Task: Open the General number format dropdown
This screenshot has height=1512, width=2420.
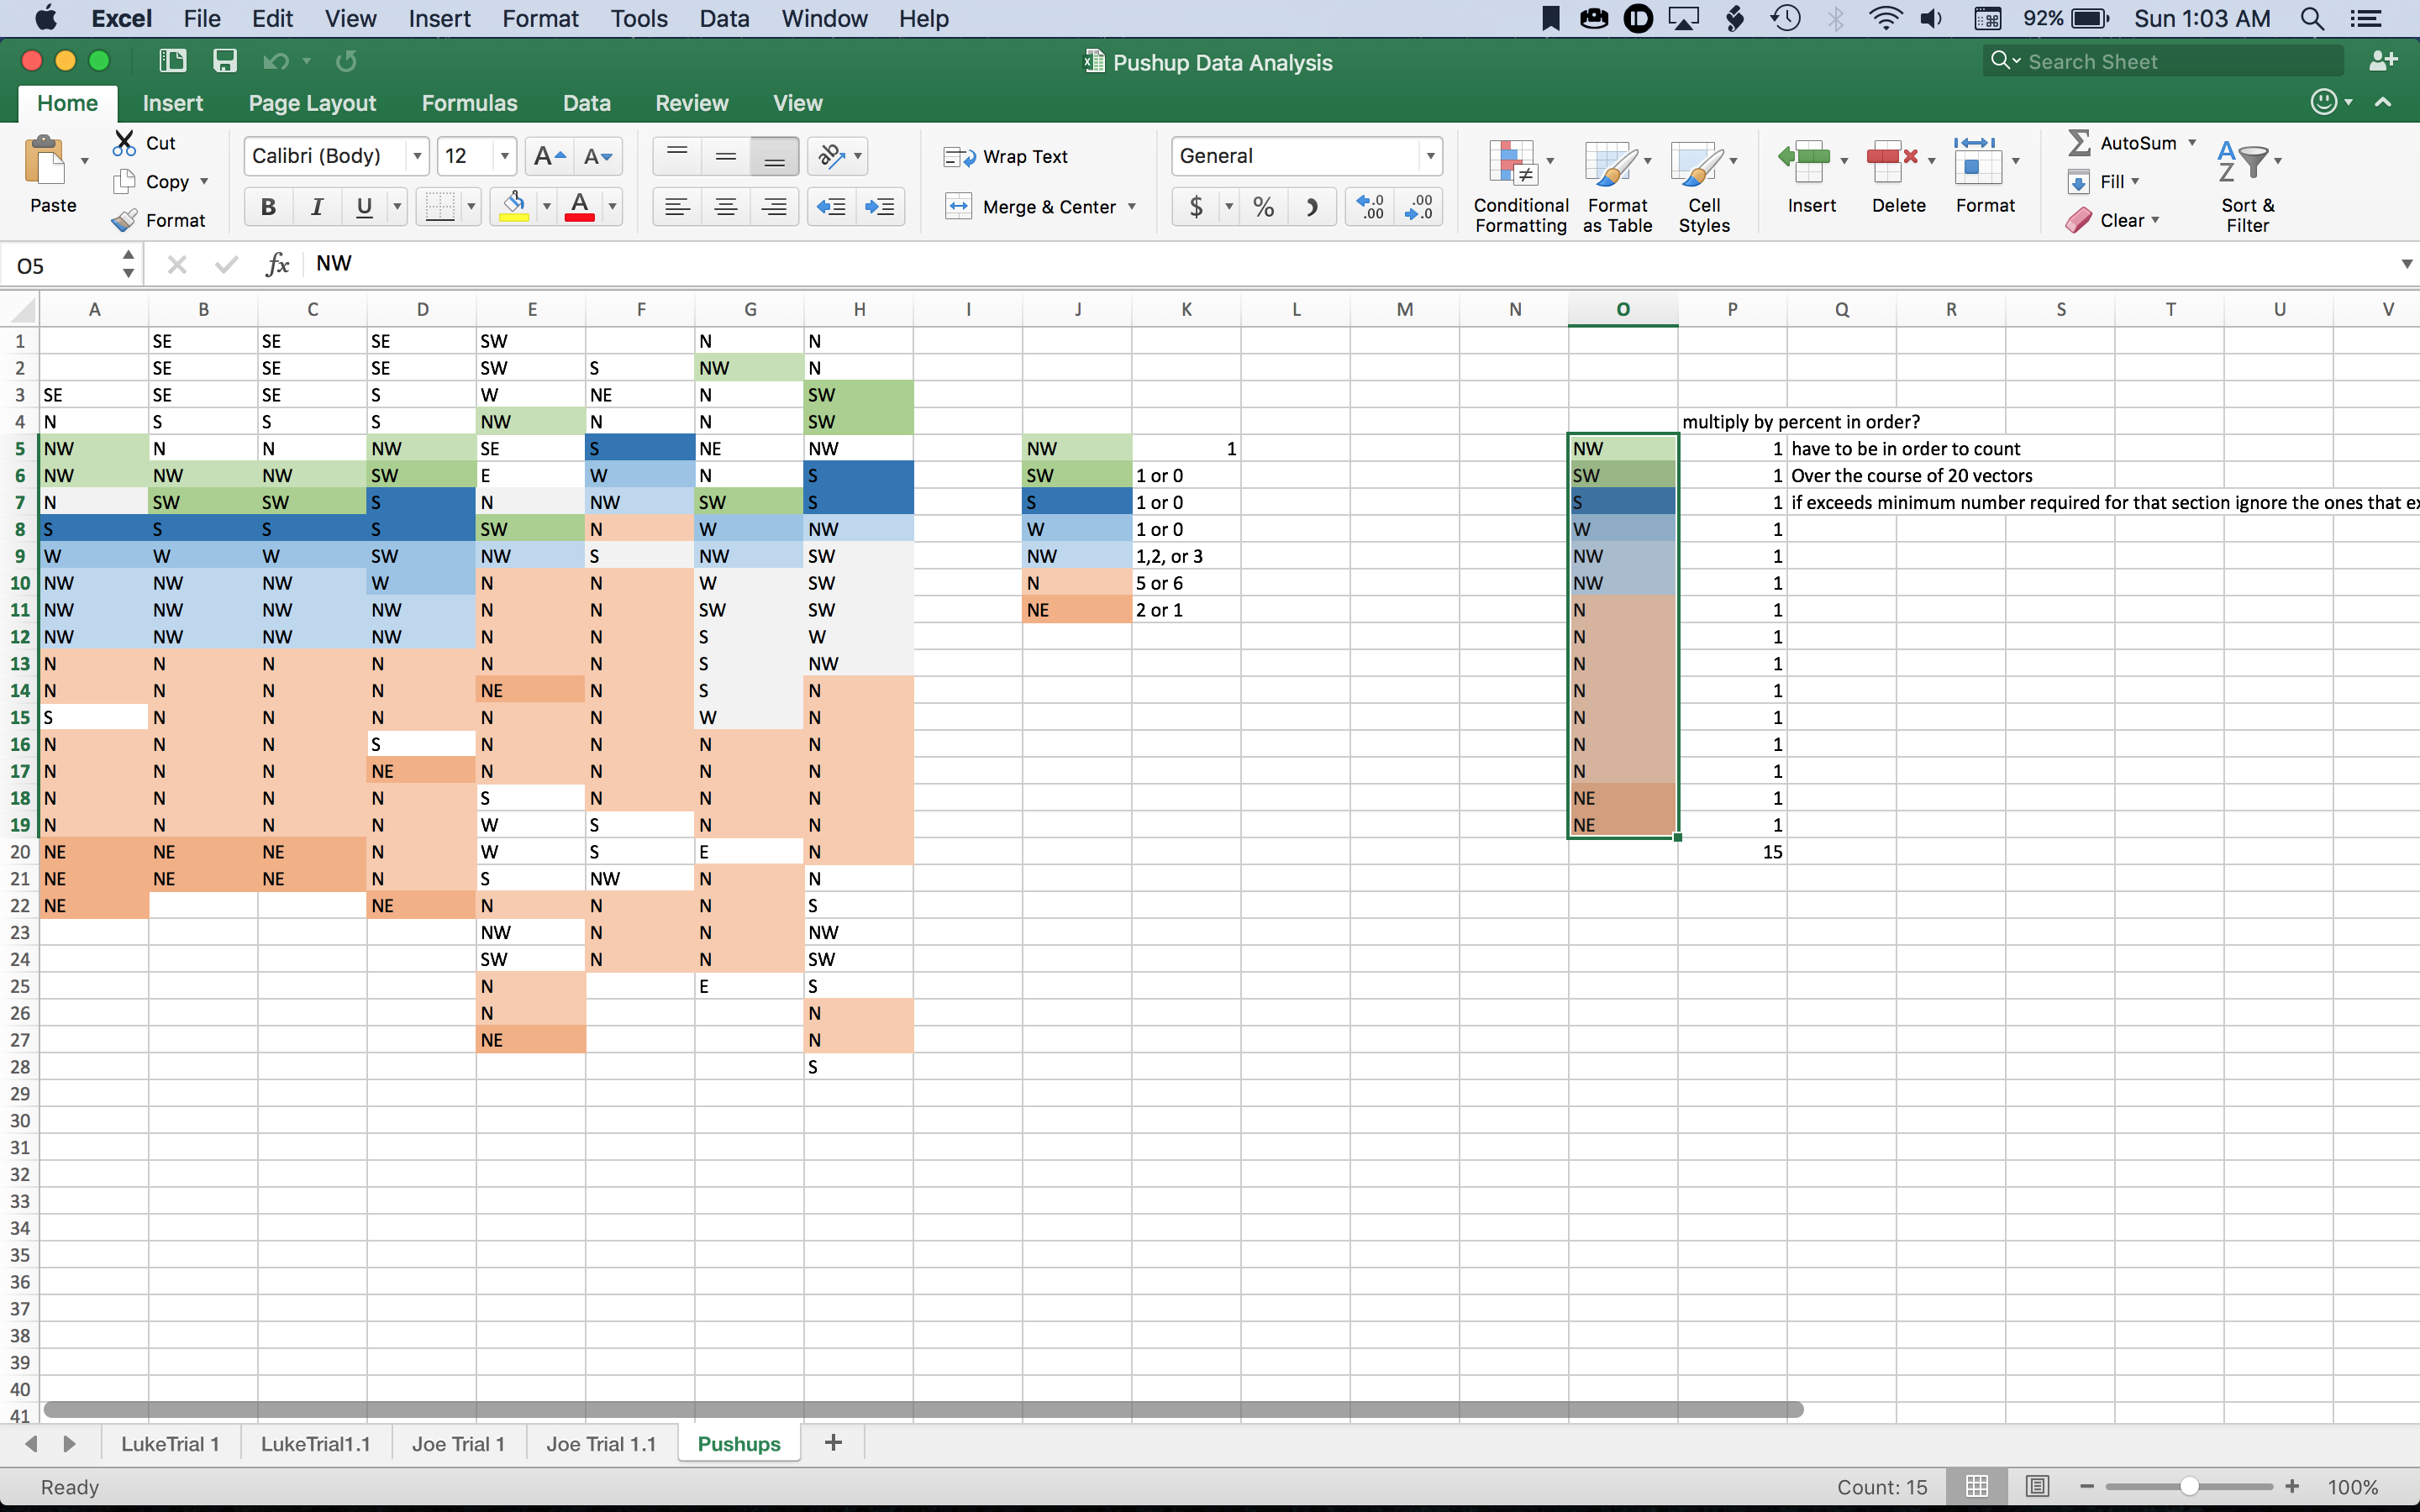Action: [x=1430, y=156]
